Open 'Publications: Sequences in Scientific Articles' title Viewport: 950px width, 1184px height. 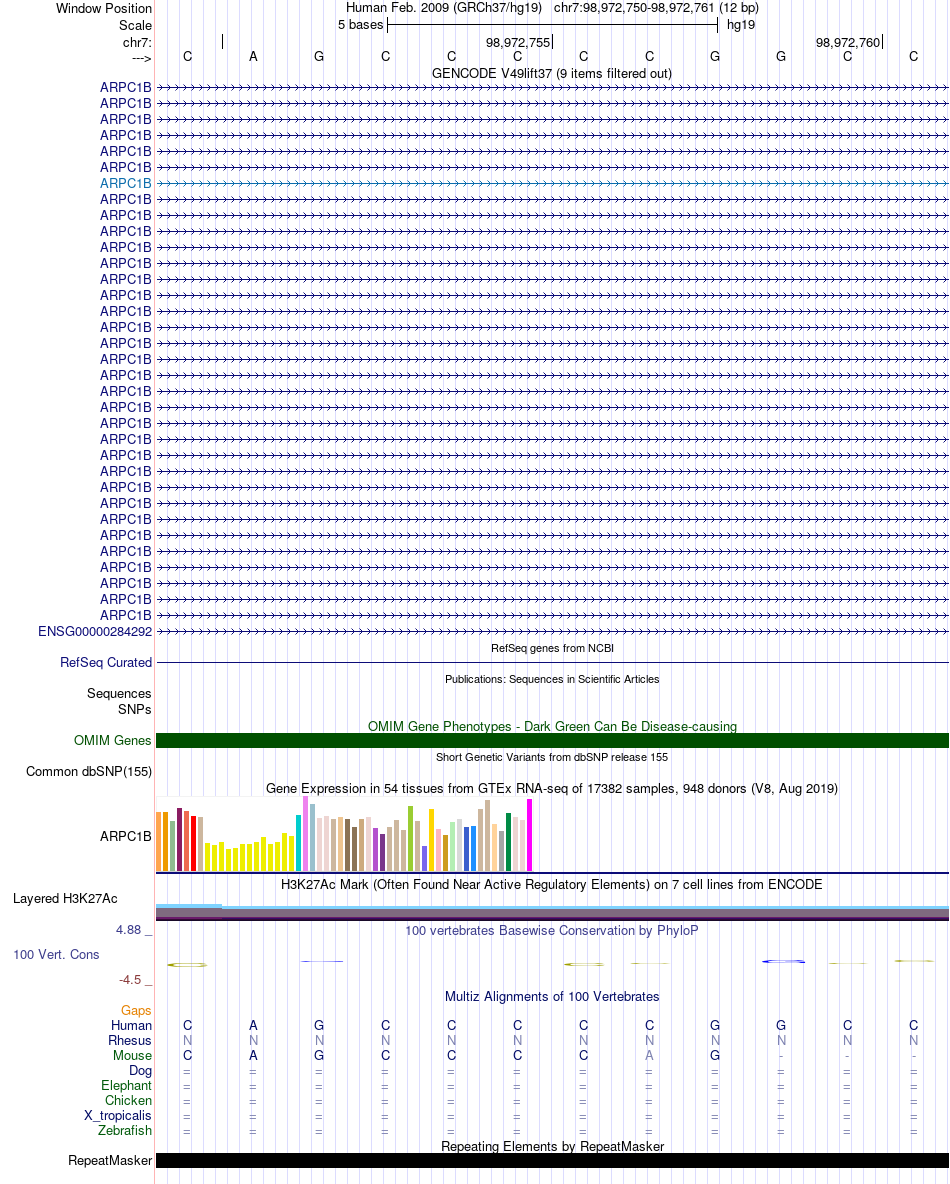point(552,679)
